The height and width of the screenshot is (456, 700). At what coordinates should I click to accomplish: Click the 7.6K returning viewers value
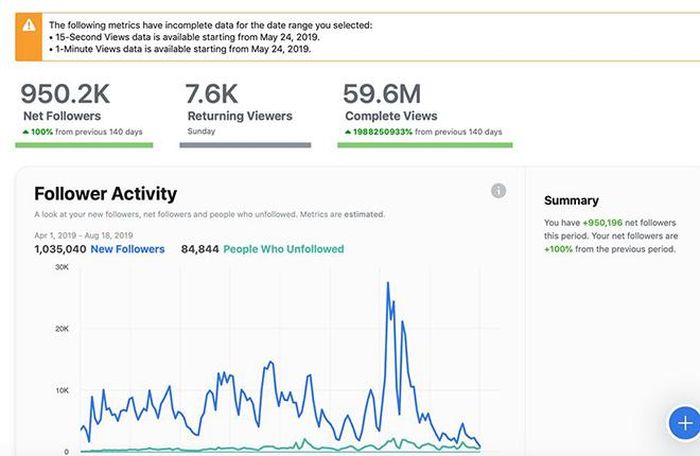212,94
